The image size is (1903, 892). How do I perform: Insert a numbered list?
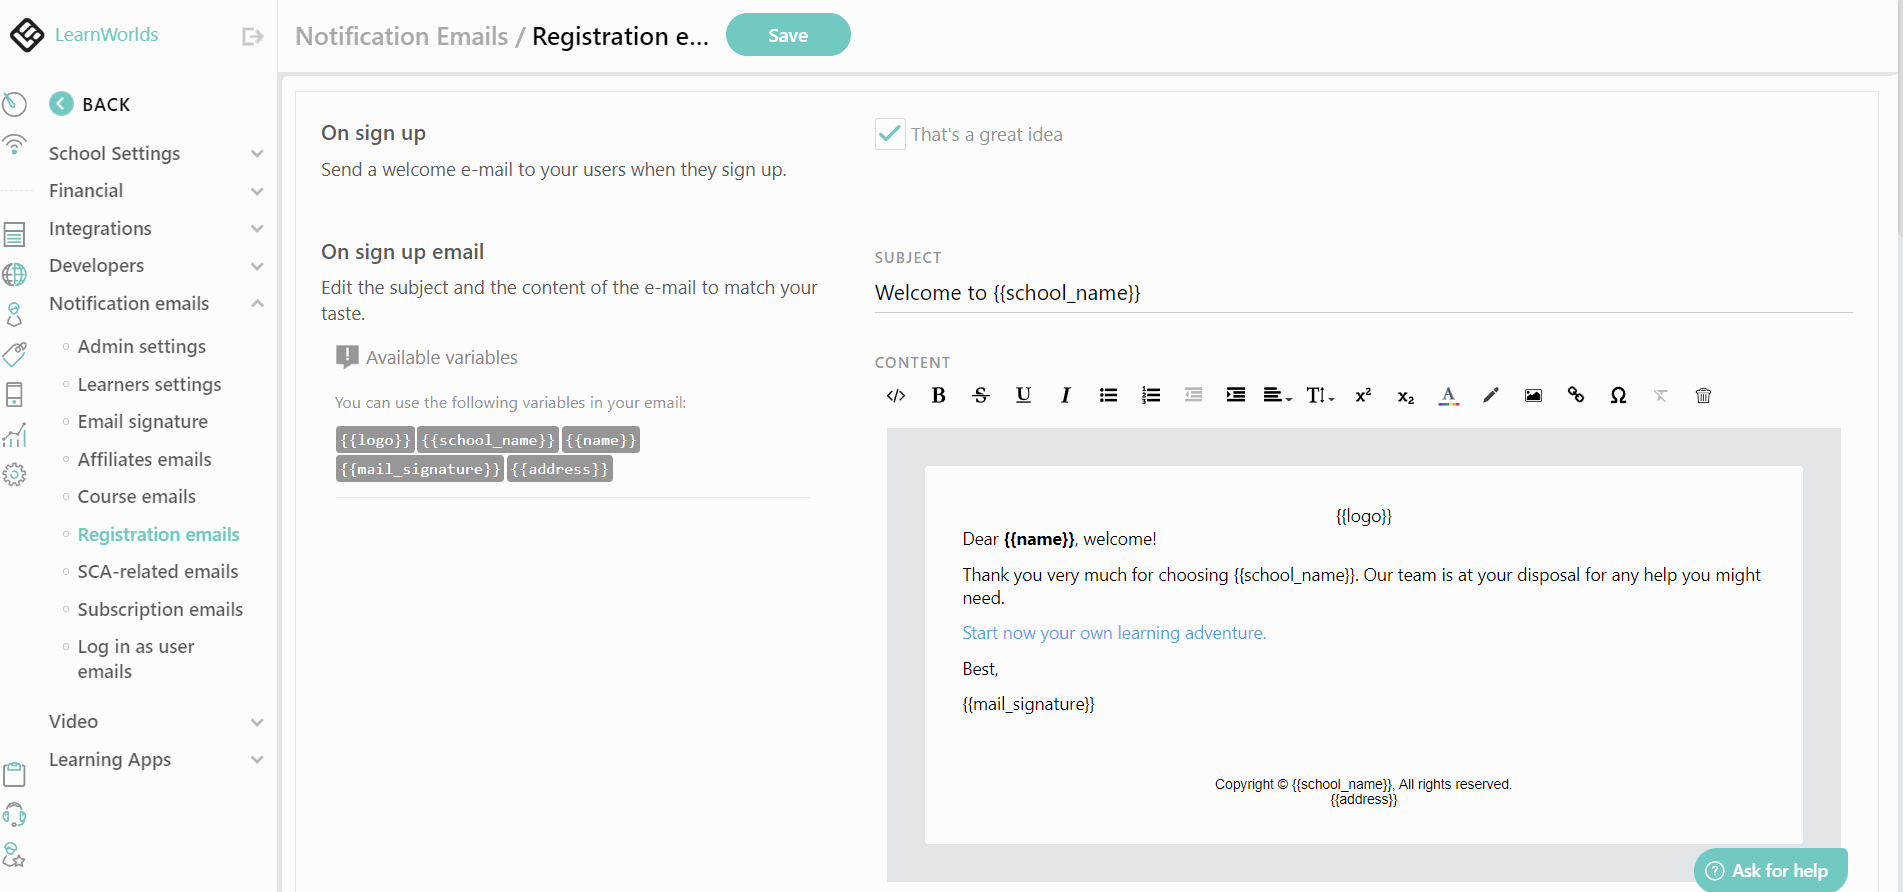click(1151, 395)
